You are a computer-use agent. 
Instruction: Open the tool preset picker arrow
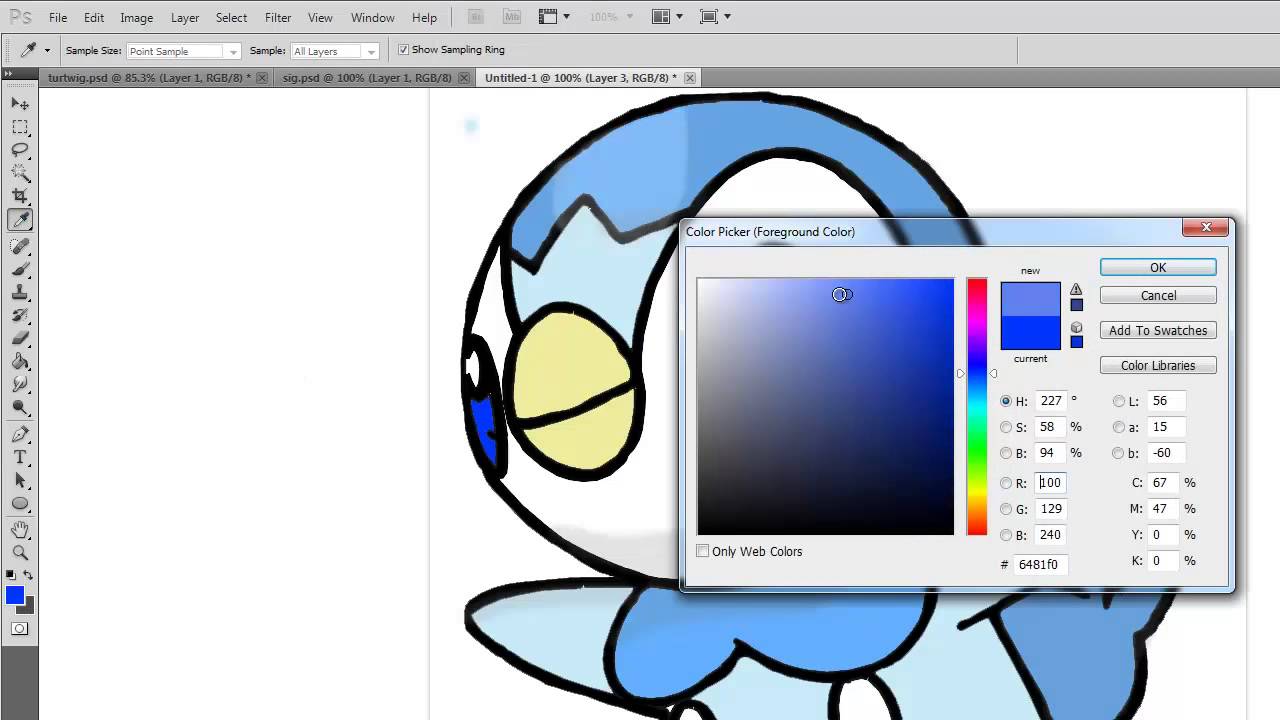[x=46, y=50]
